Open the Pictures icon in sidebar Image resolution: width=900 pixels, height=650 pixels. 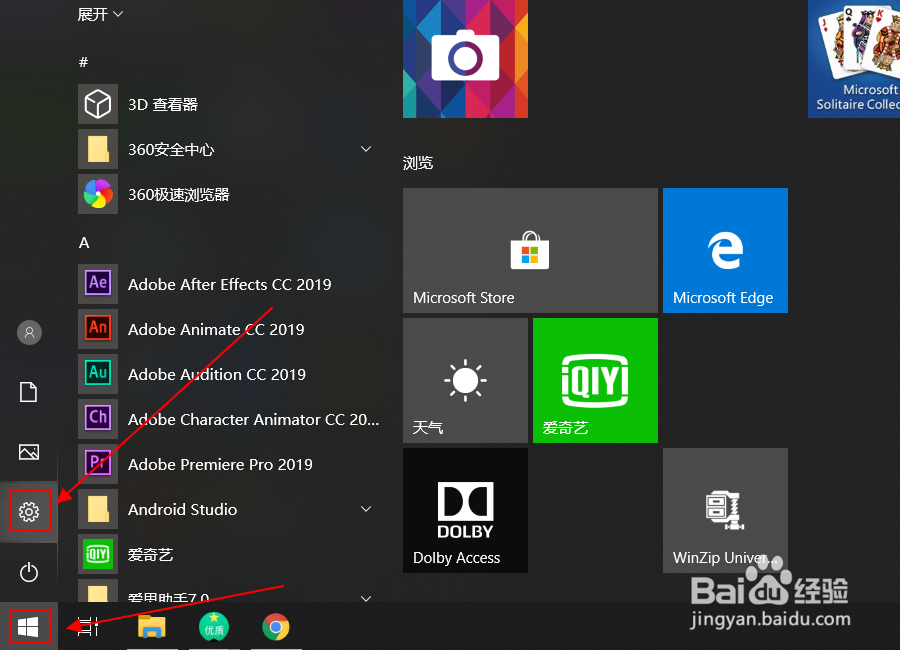(29, 452)
